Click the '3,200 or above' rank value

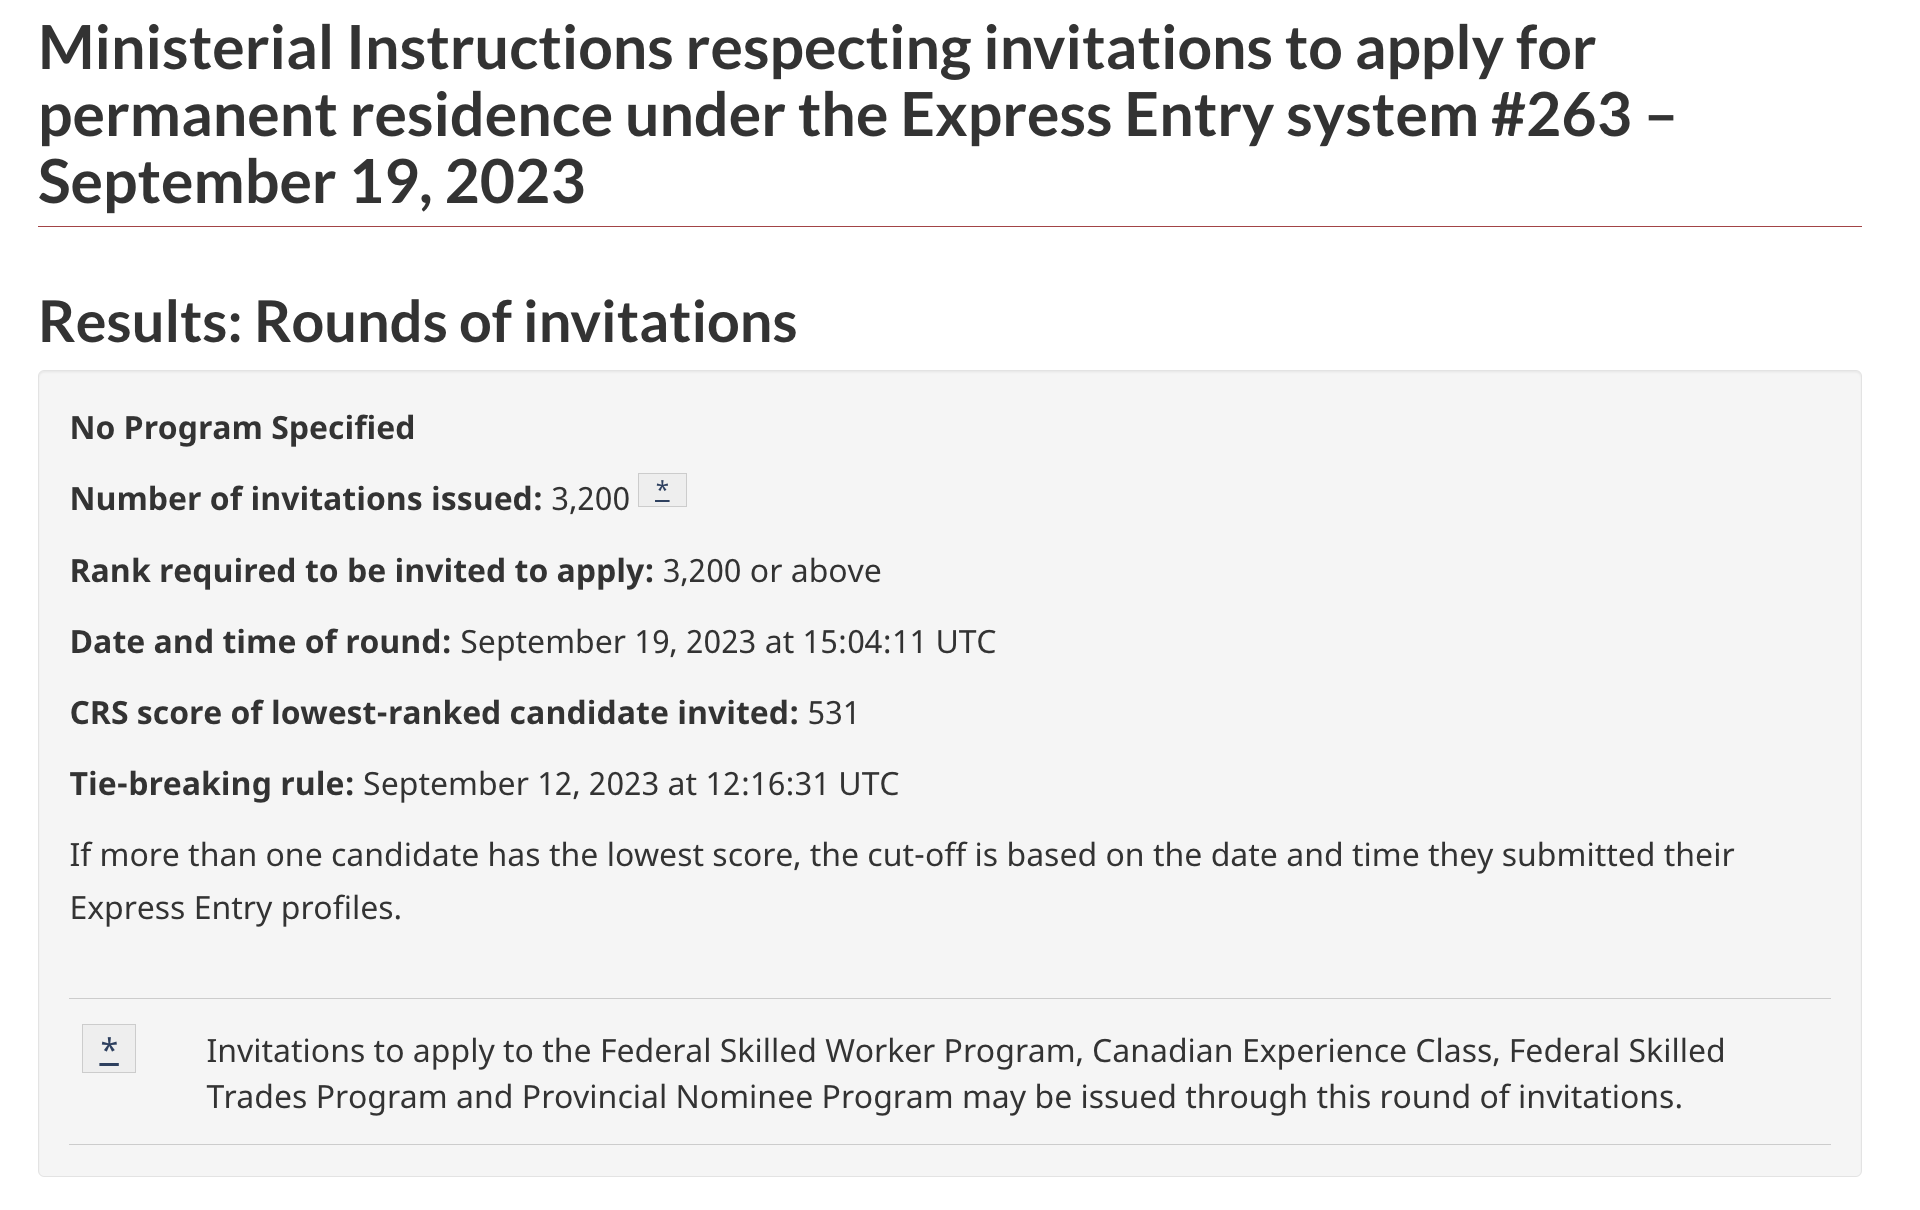[x=772, y=571]
